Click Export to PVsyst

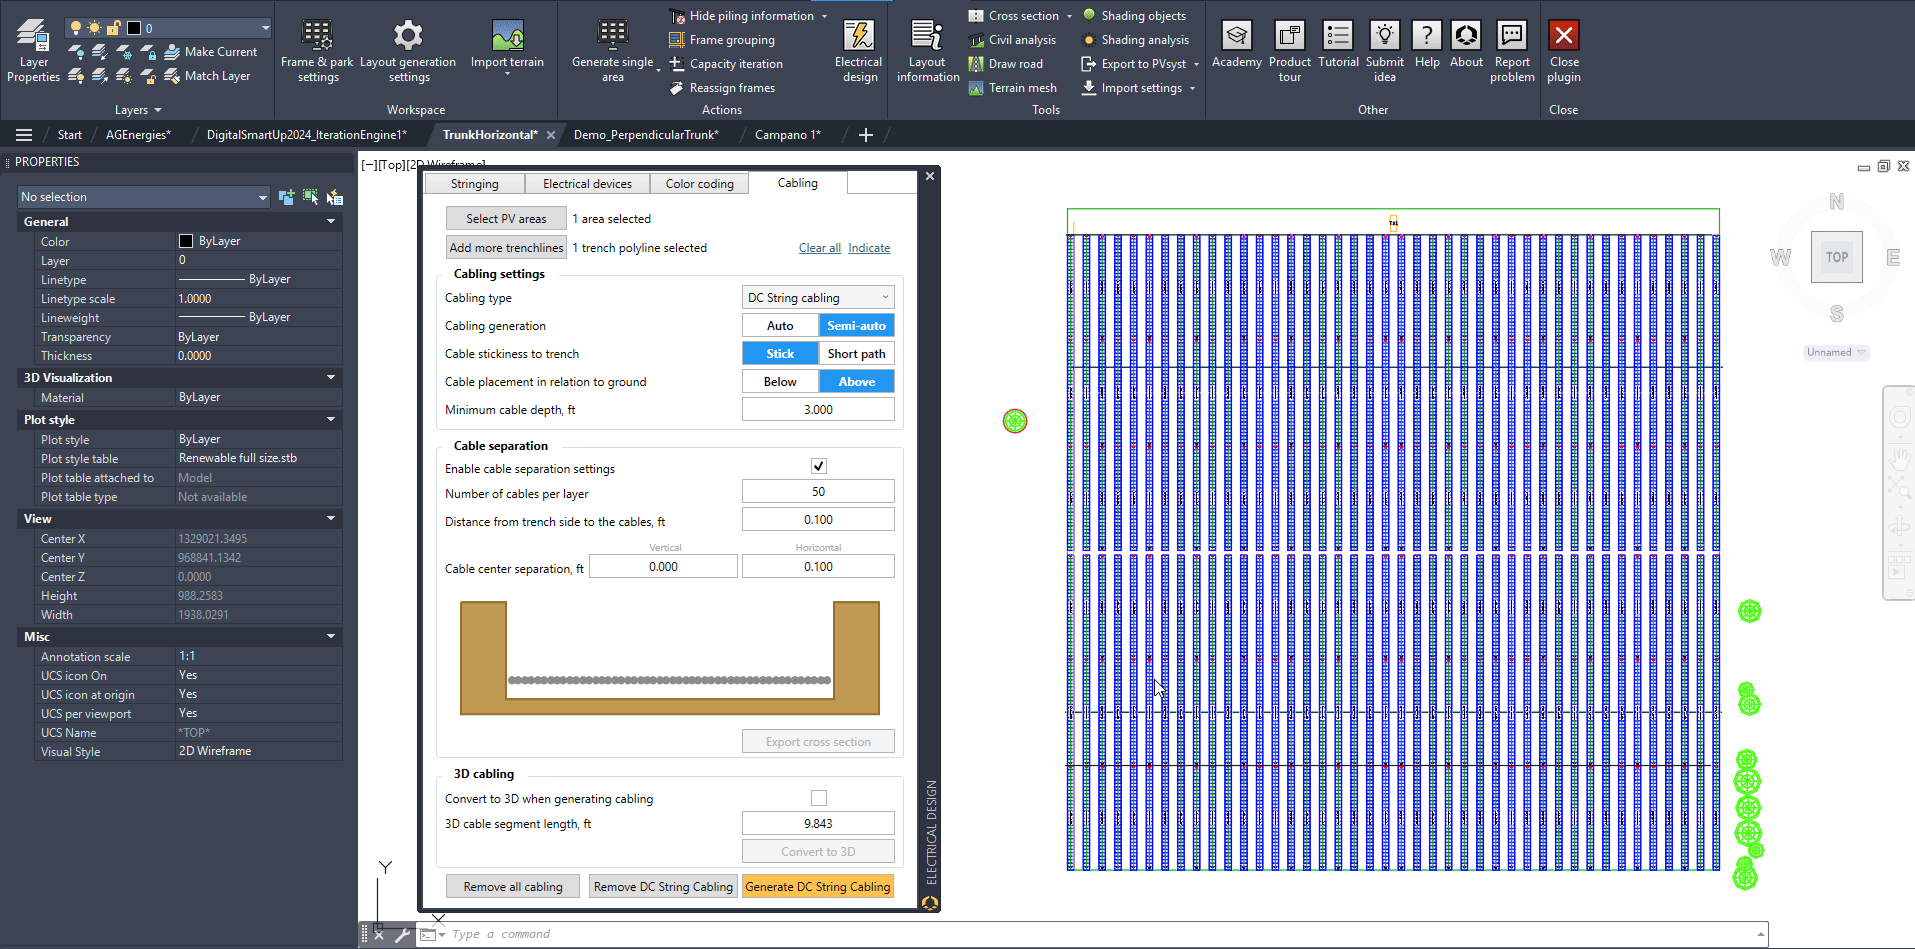coord(1134,64)
